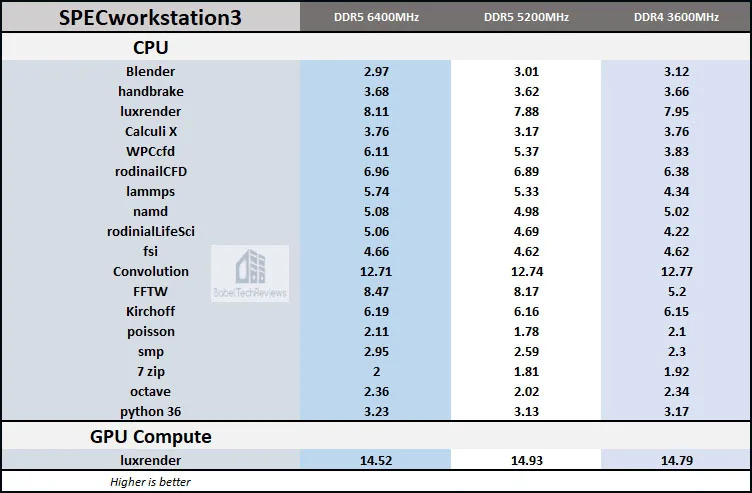This screenshot has width=752, height=493.
Task: Click fsi value 4.66
Action: pos(376,251)
